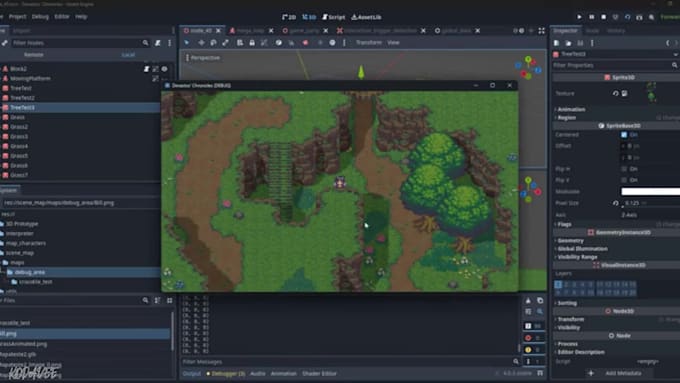This screenshot has height=383, width=680.
Task: Open the Transform menu in viewport toolbar
Action: tap(369, 43)
